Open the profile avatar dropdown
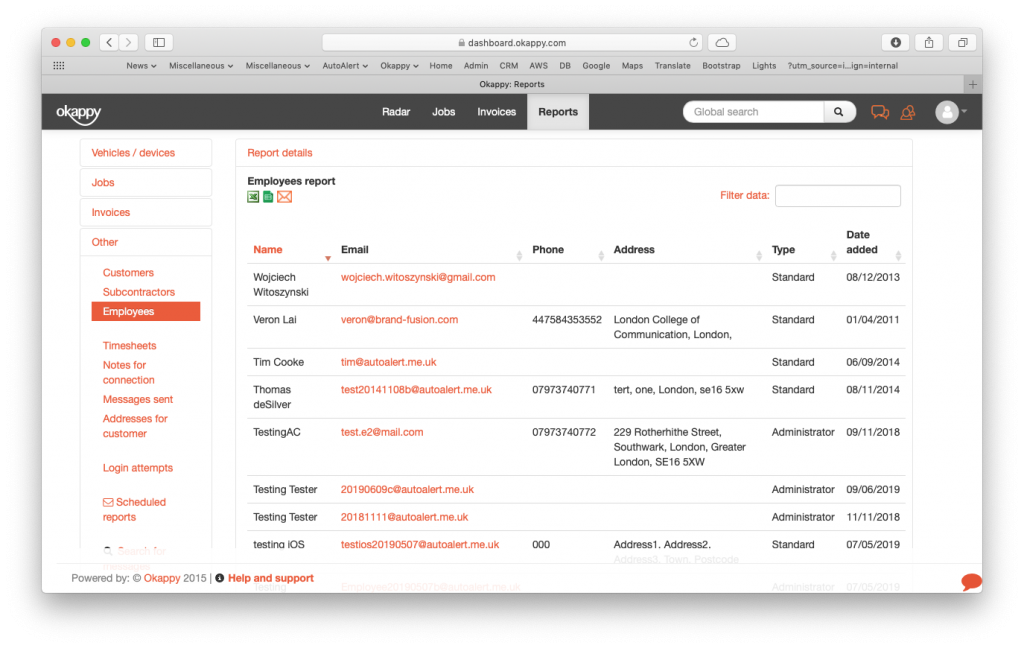The height and width of the screenshot is (648, 1024). tap(946, 111)
